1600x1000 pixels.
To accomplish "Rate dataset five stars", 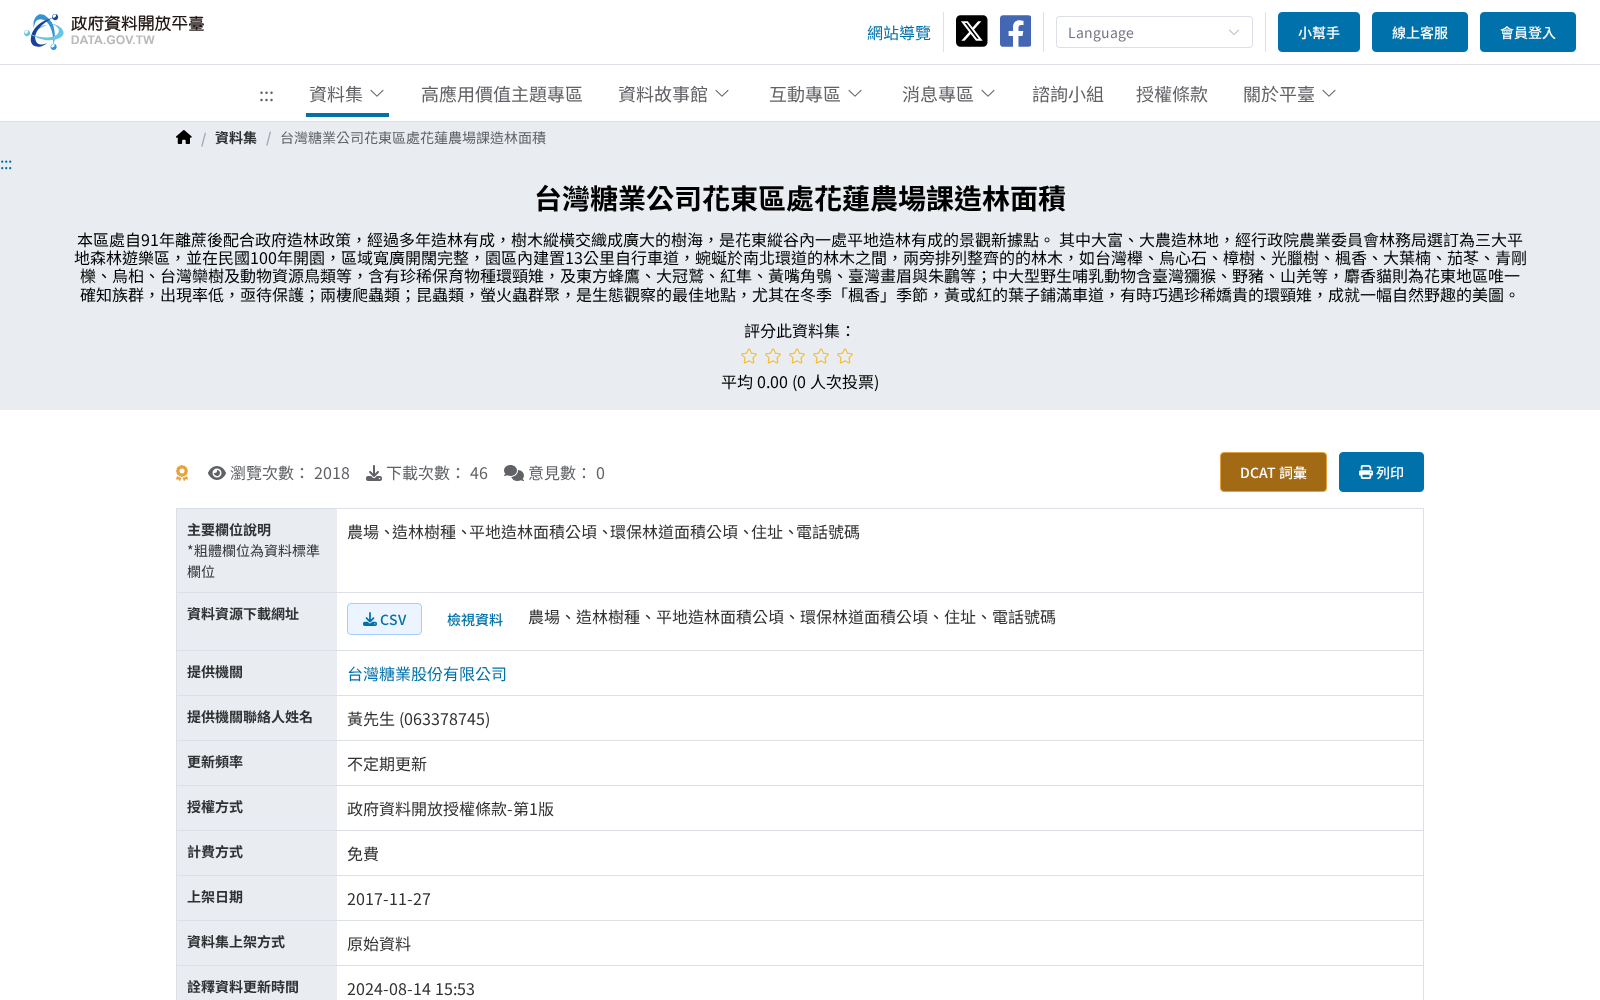I will pos(845,356).
